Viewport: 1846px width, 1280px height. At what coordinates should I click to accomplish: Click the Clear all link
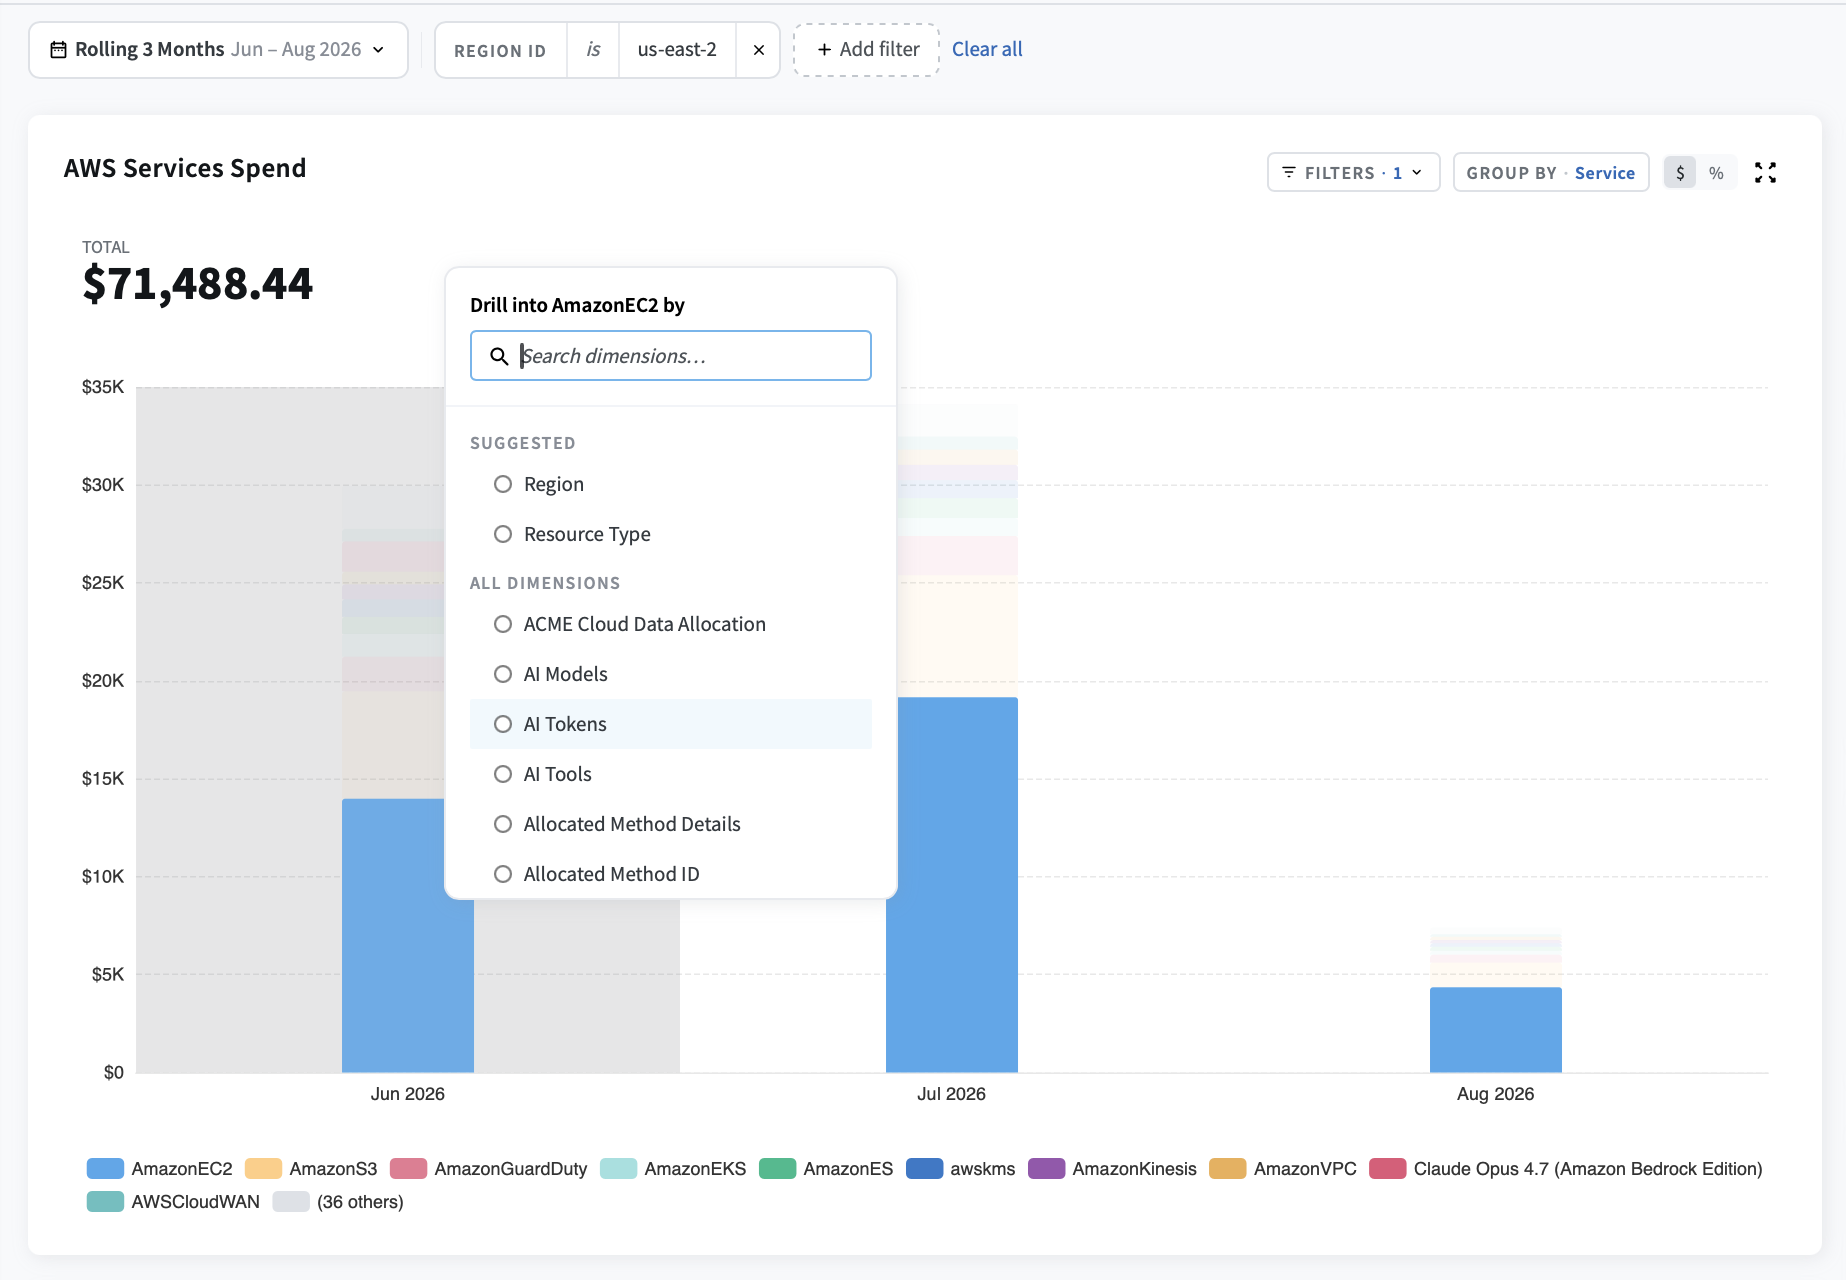(987, 49)
